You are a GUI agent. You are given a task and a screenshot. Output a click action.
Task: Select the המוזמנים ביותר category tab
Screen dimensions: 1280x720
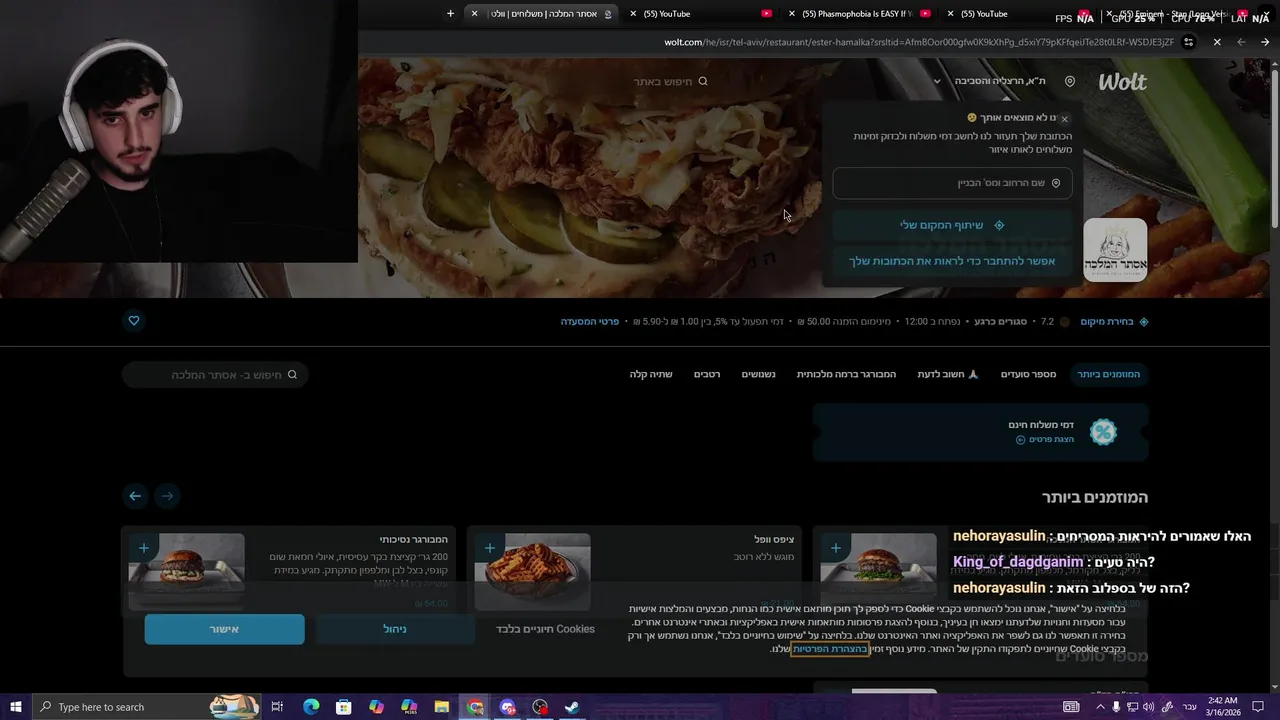[1108, 374]
